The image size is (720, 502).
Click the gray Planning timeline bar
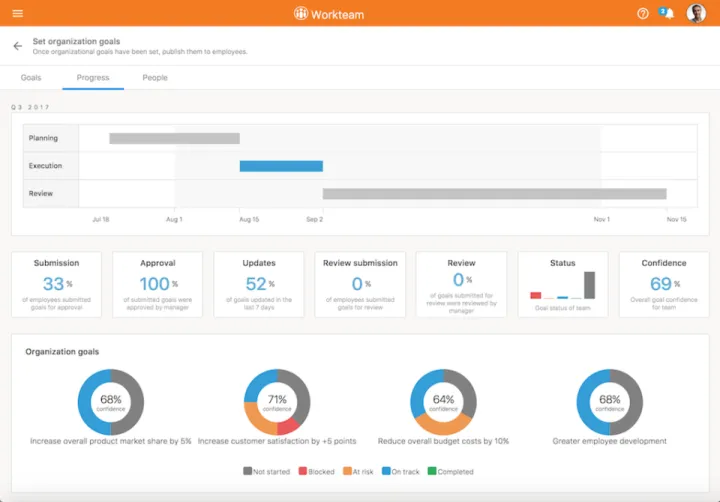(174, 138)
